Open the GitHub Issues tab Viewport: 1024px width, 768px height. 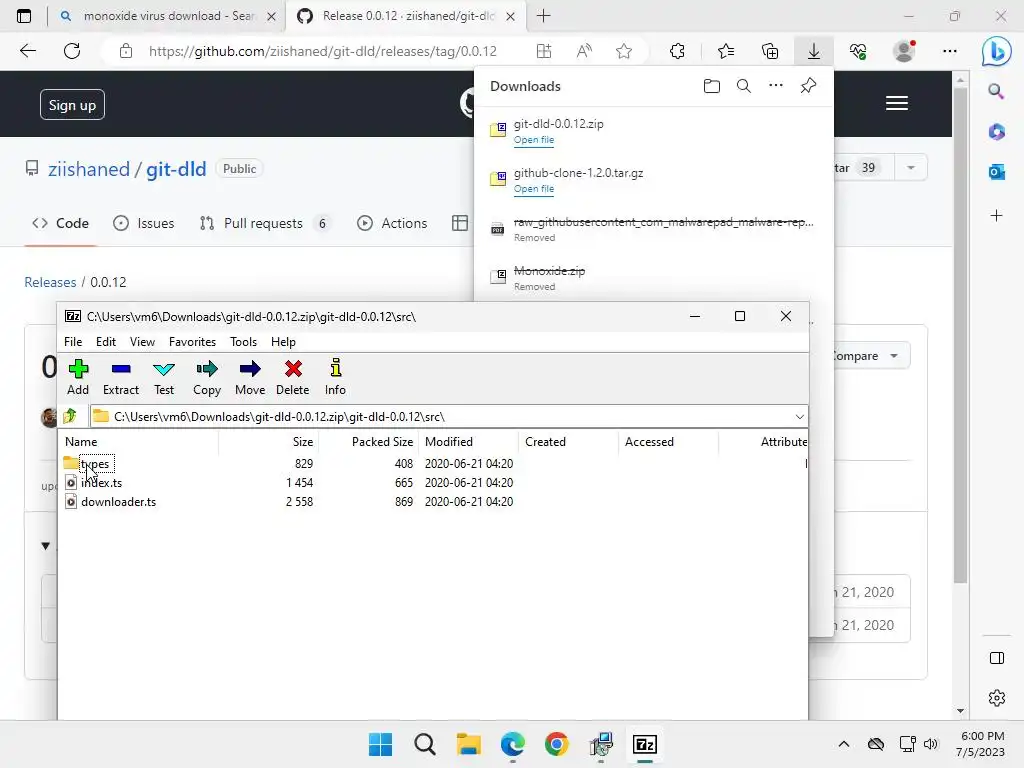(x=144, y=223)
